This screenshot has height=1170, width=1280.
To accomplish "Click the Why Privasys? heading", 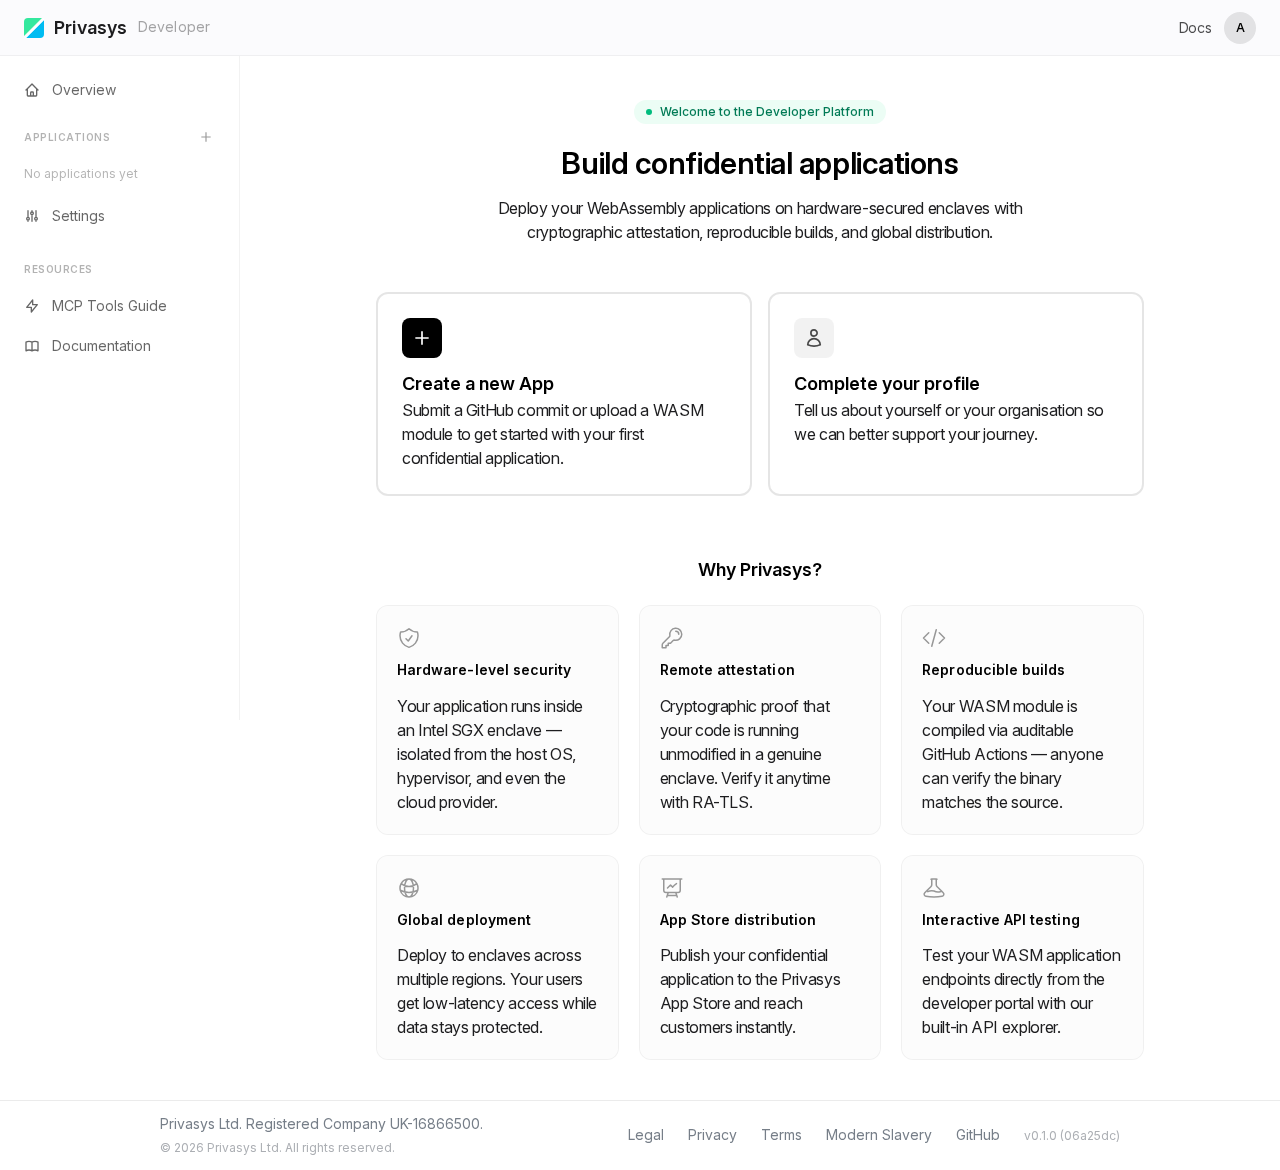I will click(x=760, y=570).
